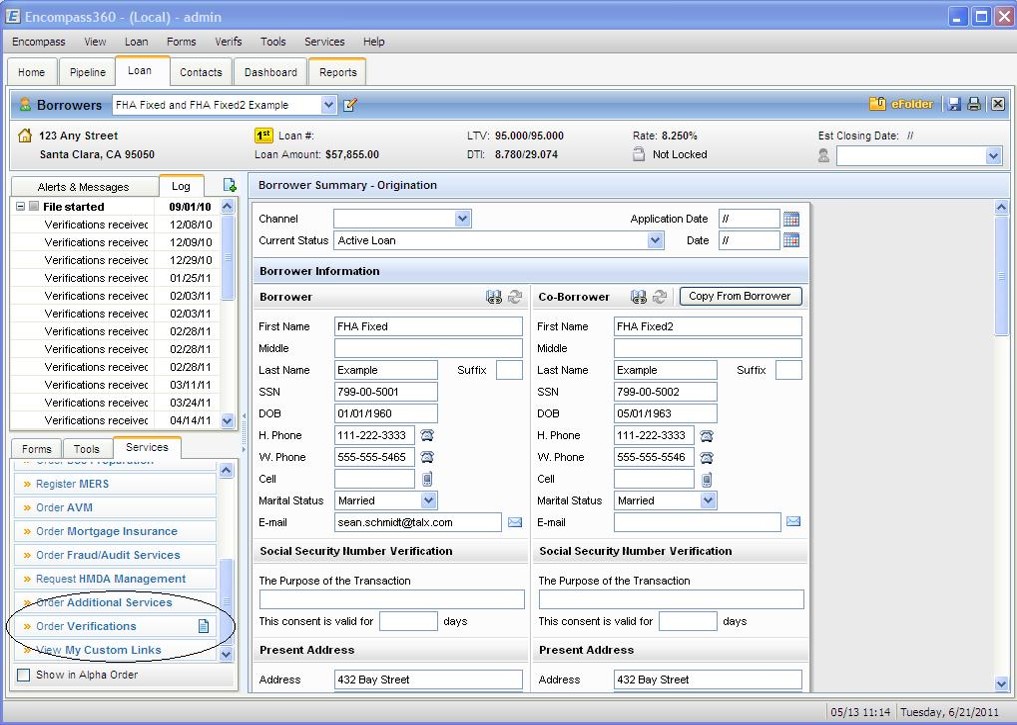This screenshot has height=725, width=1017.
Task: Toggle the File started checkbox
Action: [34, 206]
